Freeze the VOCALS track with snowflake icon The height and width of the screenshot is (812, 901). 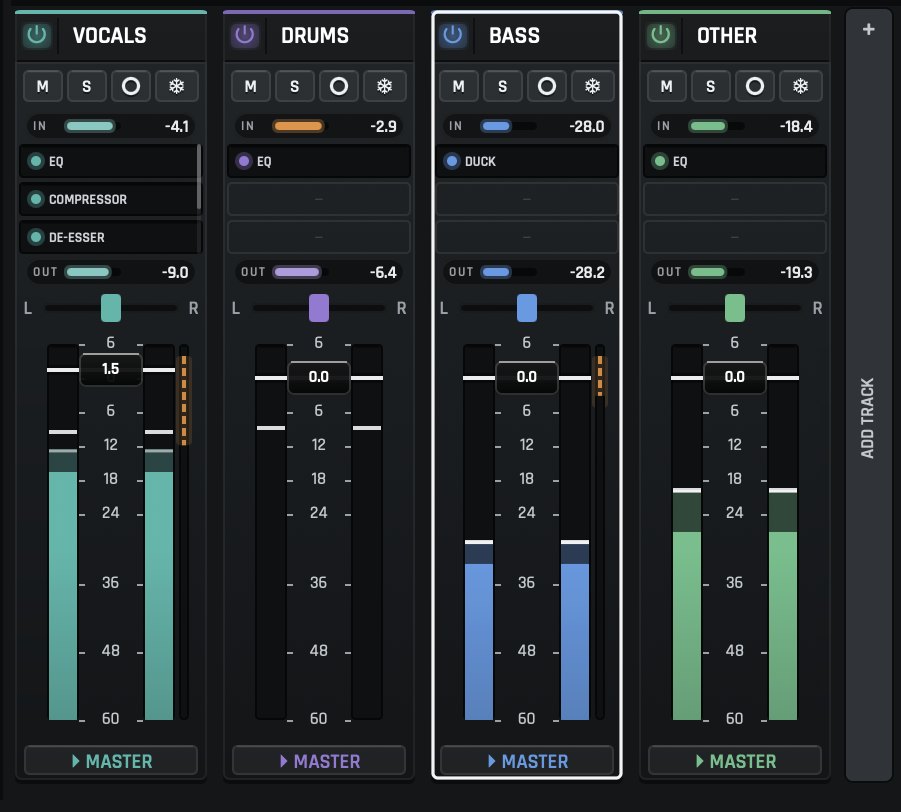click(176, 86)
